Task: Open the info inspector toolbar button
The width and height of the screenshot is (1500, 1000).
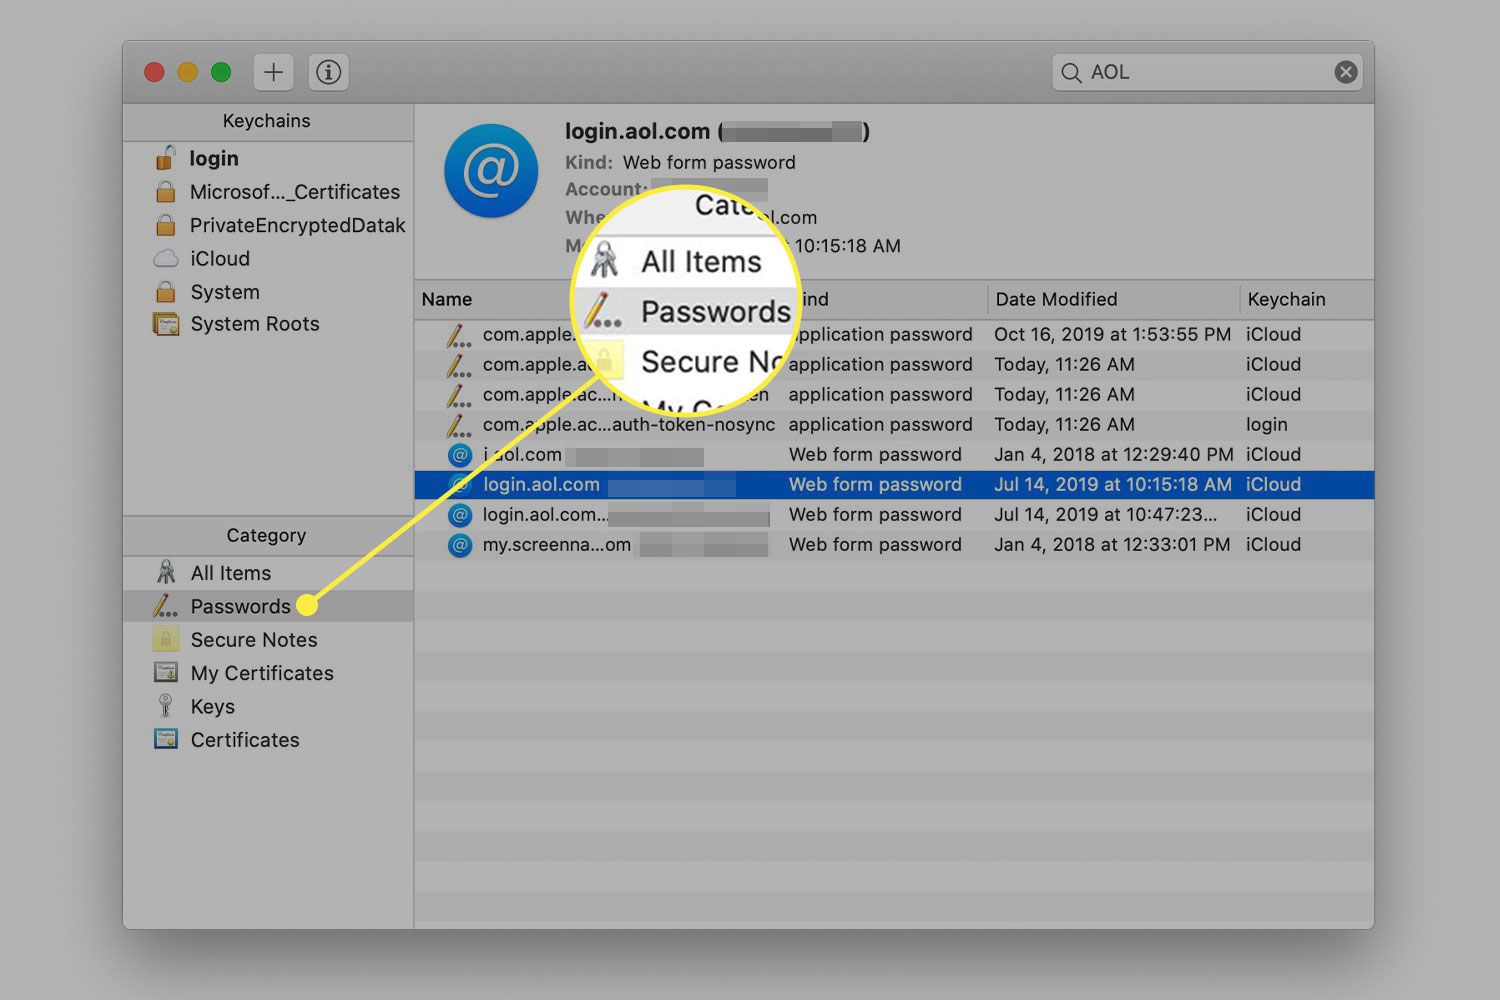Action: click(328, 72)
